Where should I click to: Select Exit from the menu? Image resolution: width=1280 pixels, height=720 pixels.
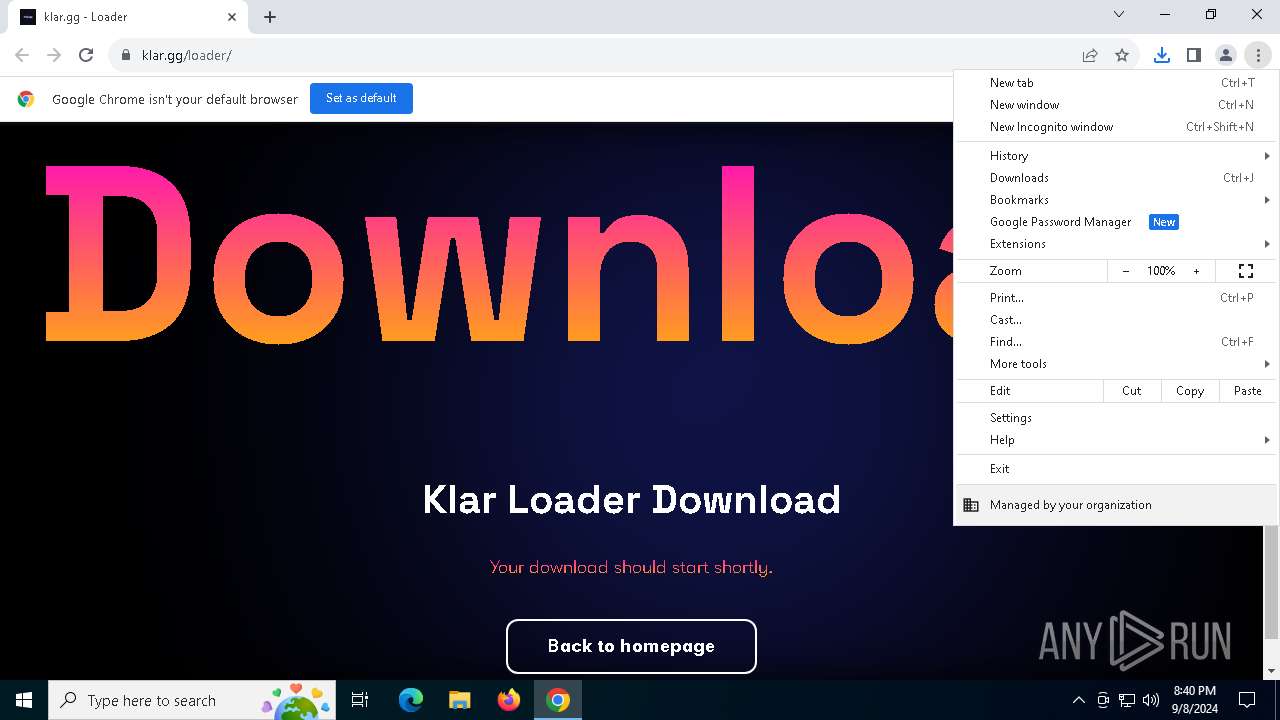(1115, 469)
